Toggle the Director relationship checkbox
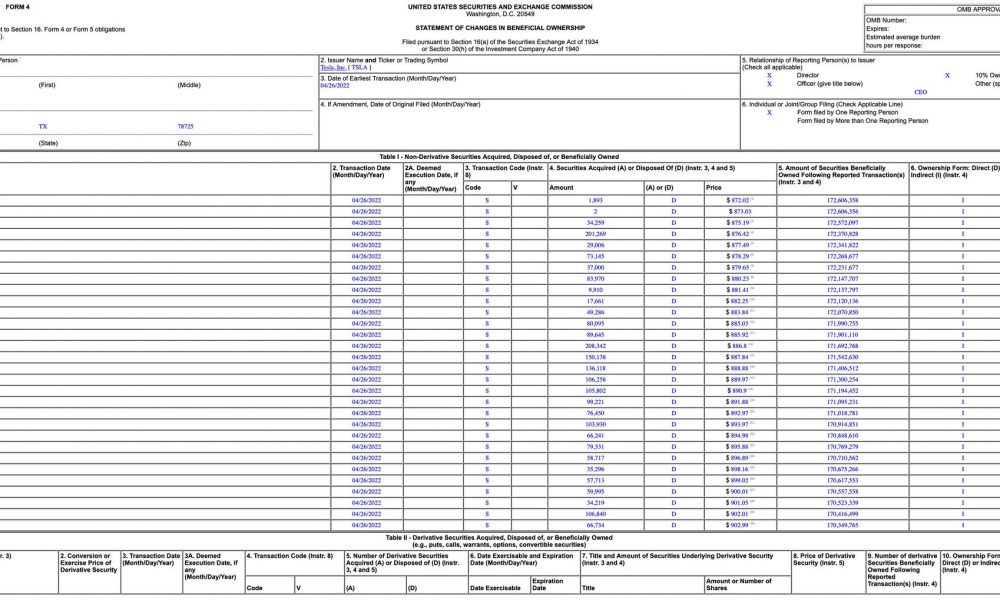 (x=769, y=75)
